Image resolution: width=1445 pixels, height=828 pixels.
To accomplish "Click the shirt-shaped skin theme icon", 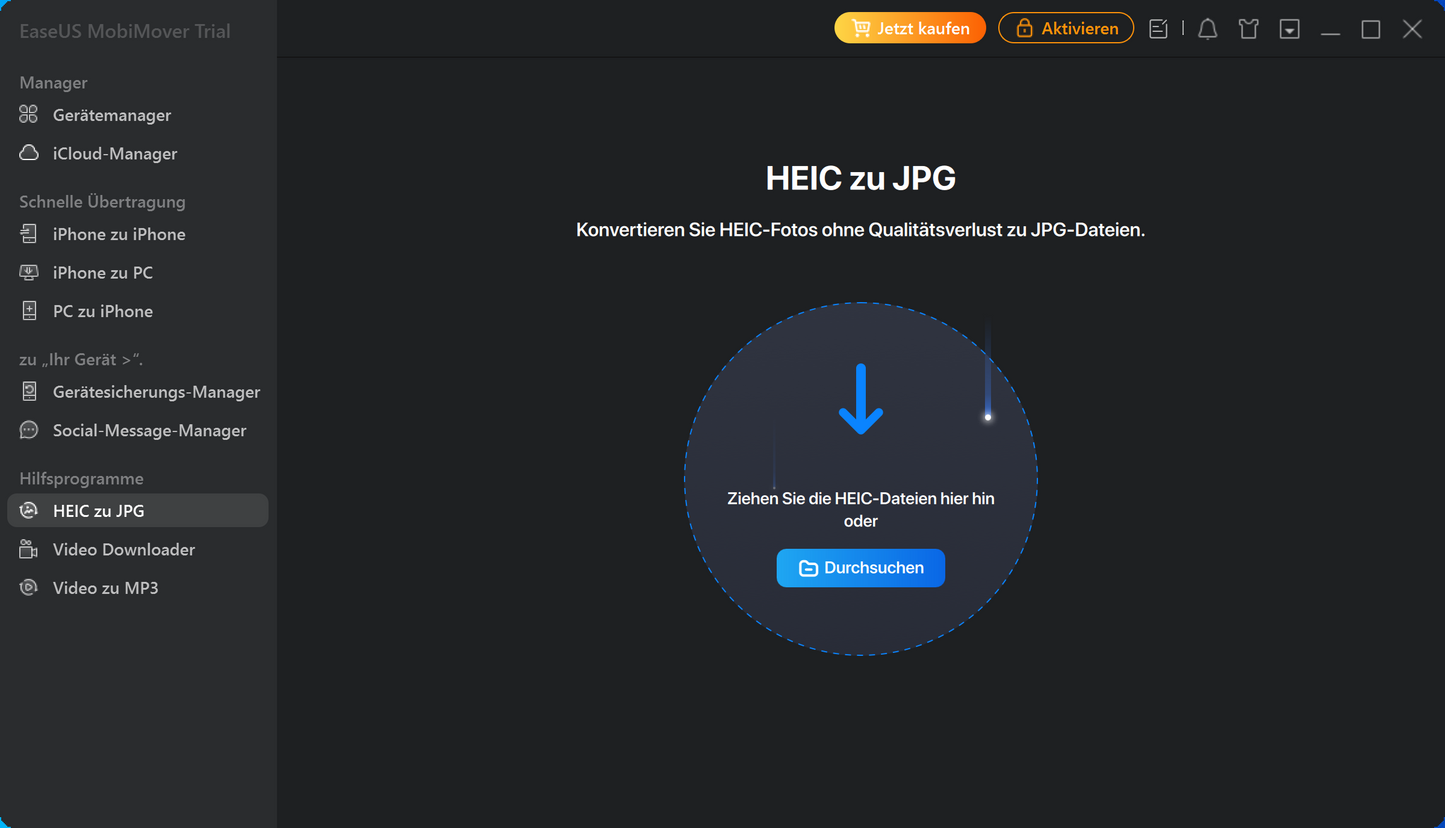I will [1248, 29].
